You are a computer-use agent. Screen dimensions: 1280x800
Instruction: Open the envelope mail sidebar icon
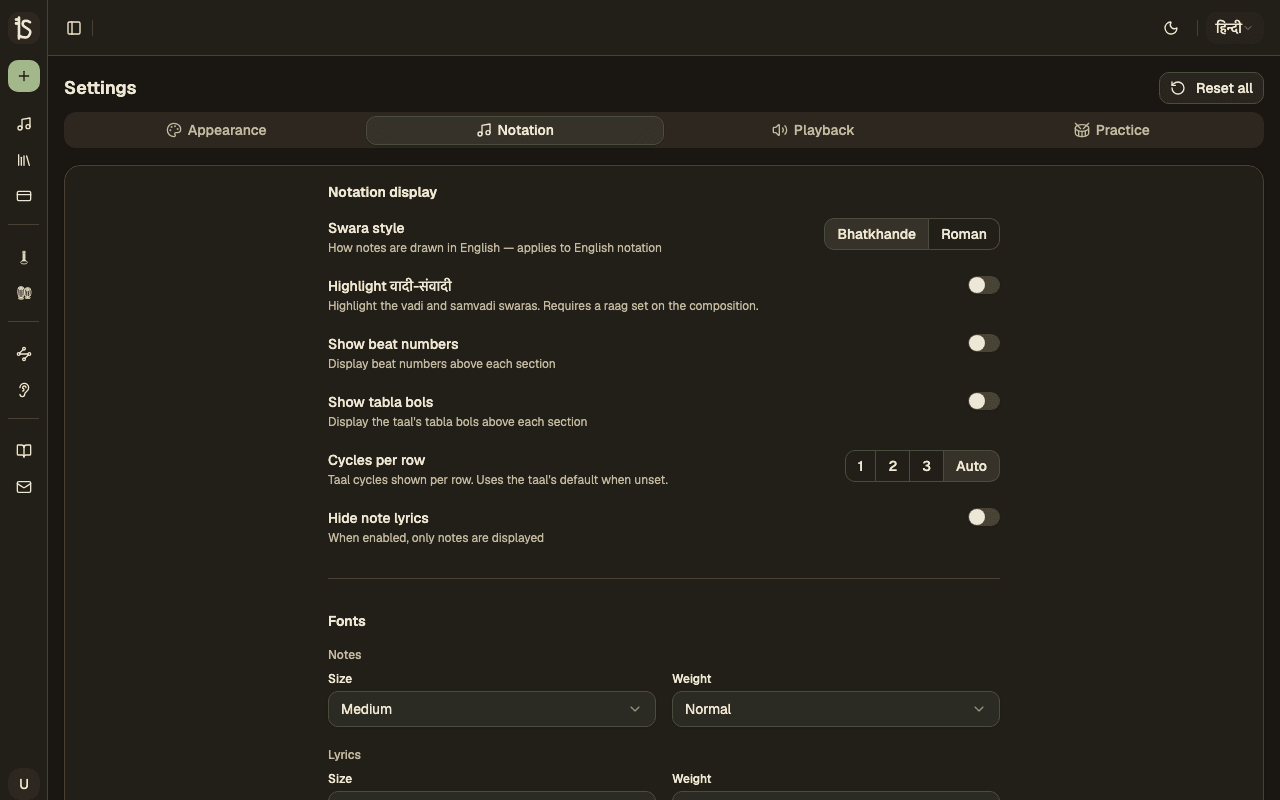(24, 487)
